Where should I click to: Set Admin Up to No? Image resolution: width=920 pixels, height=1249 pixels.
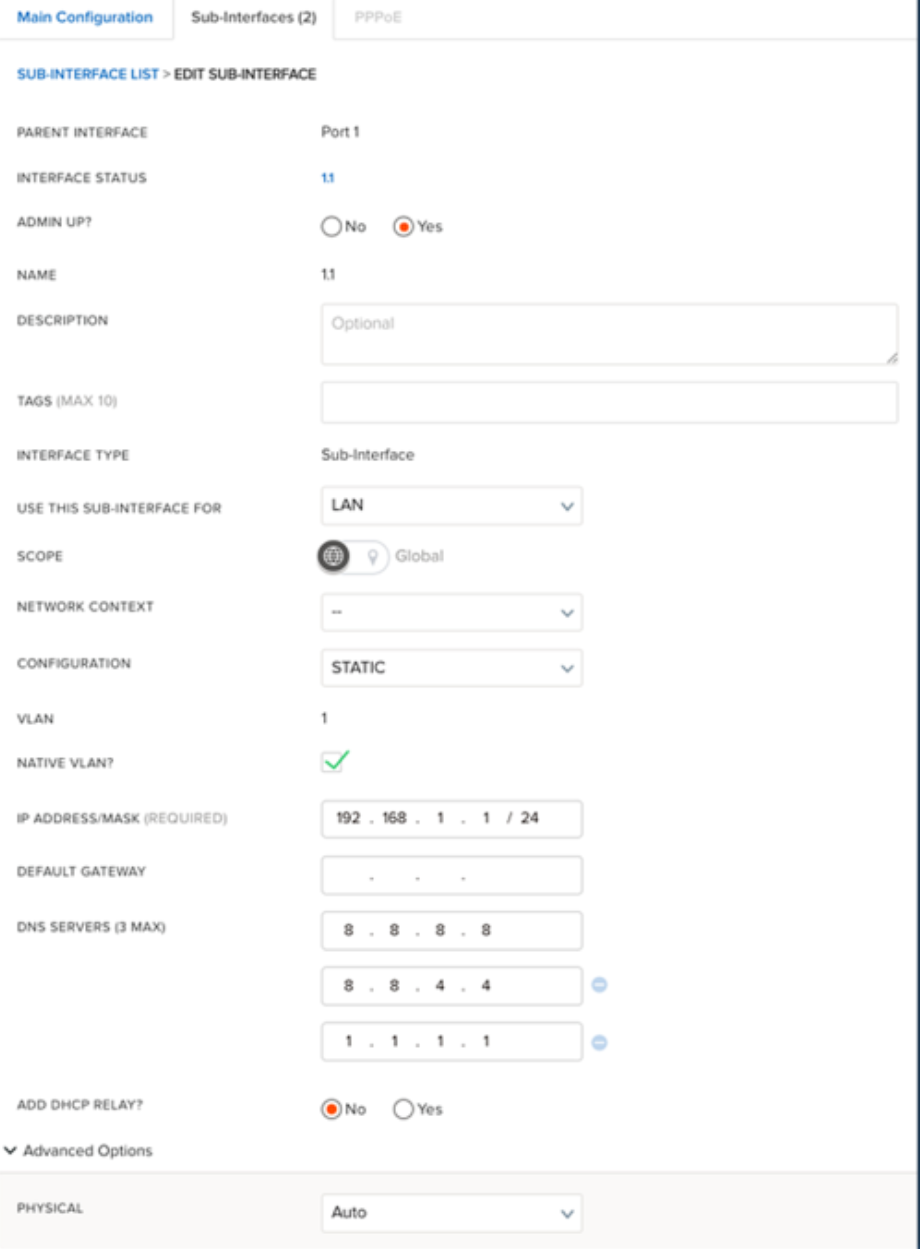click(332, 227)
